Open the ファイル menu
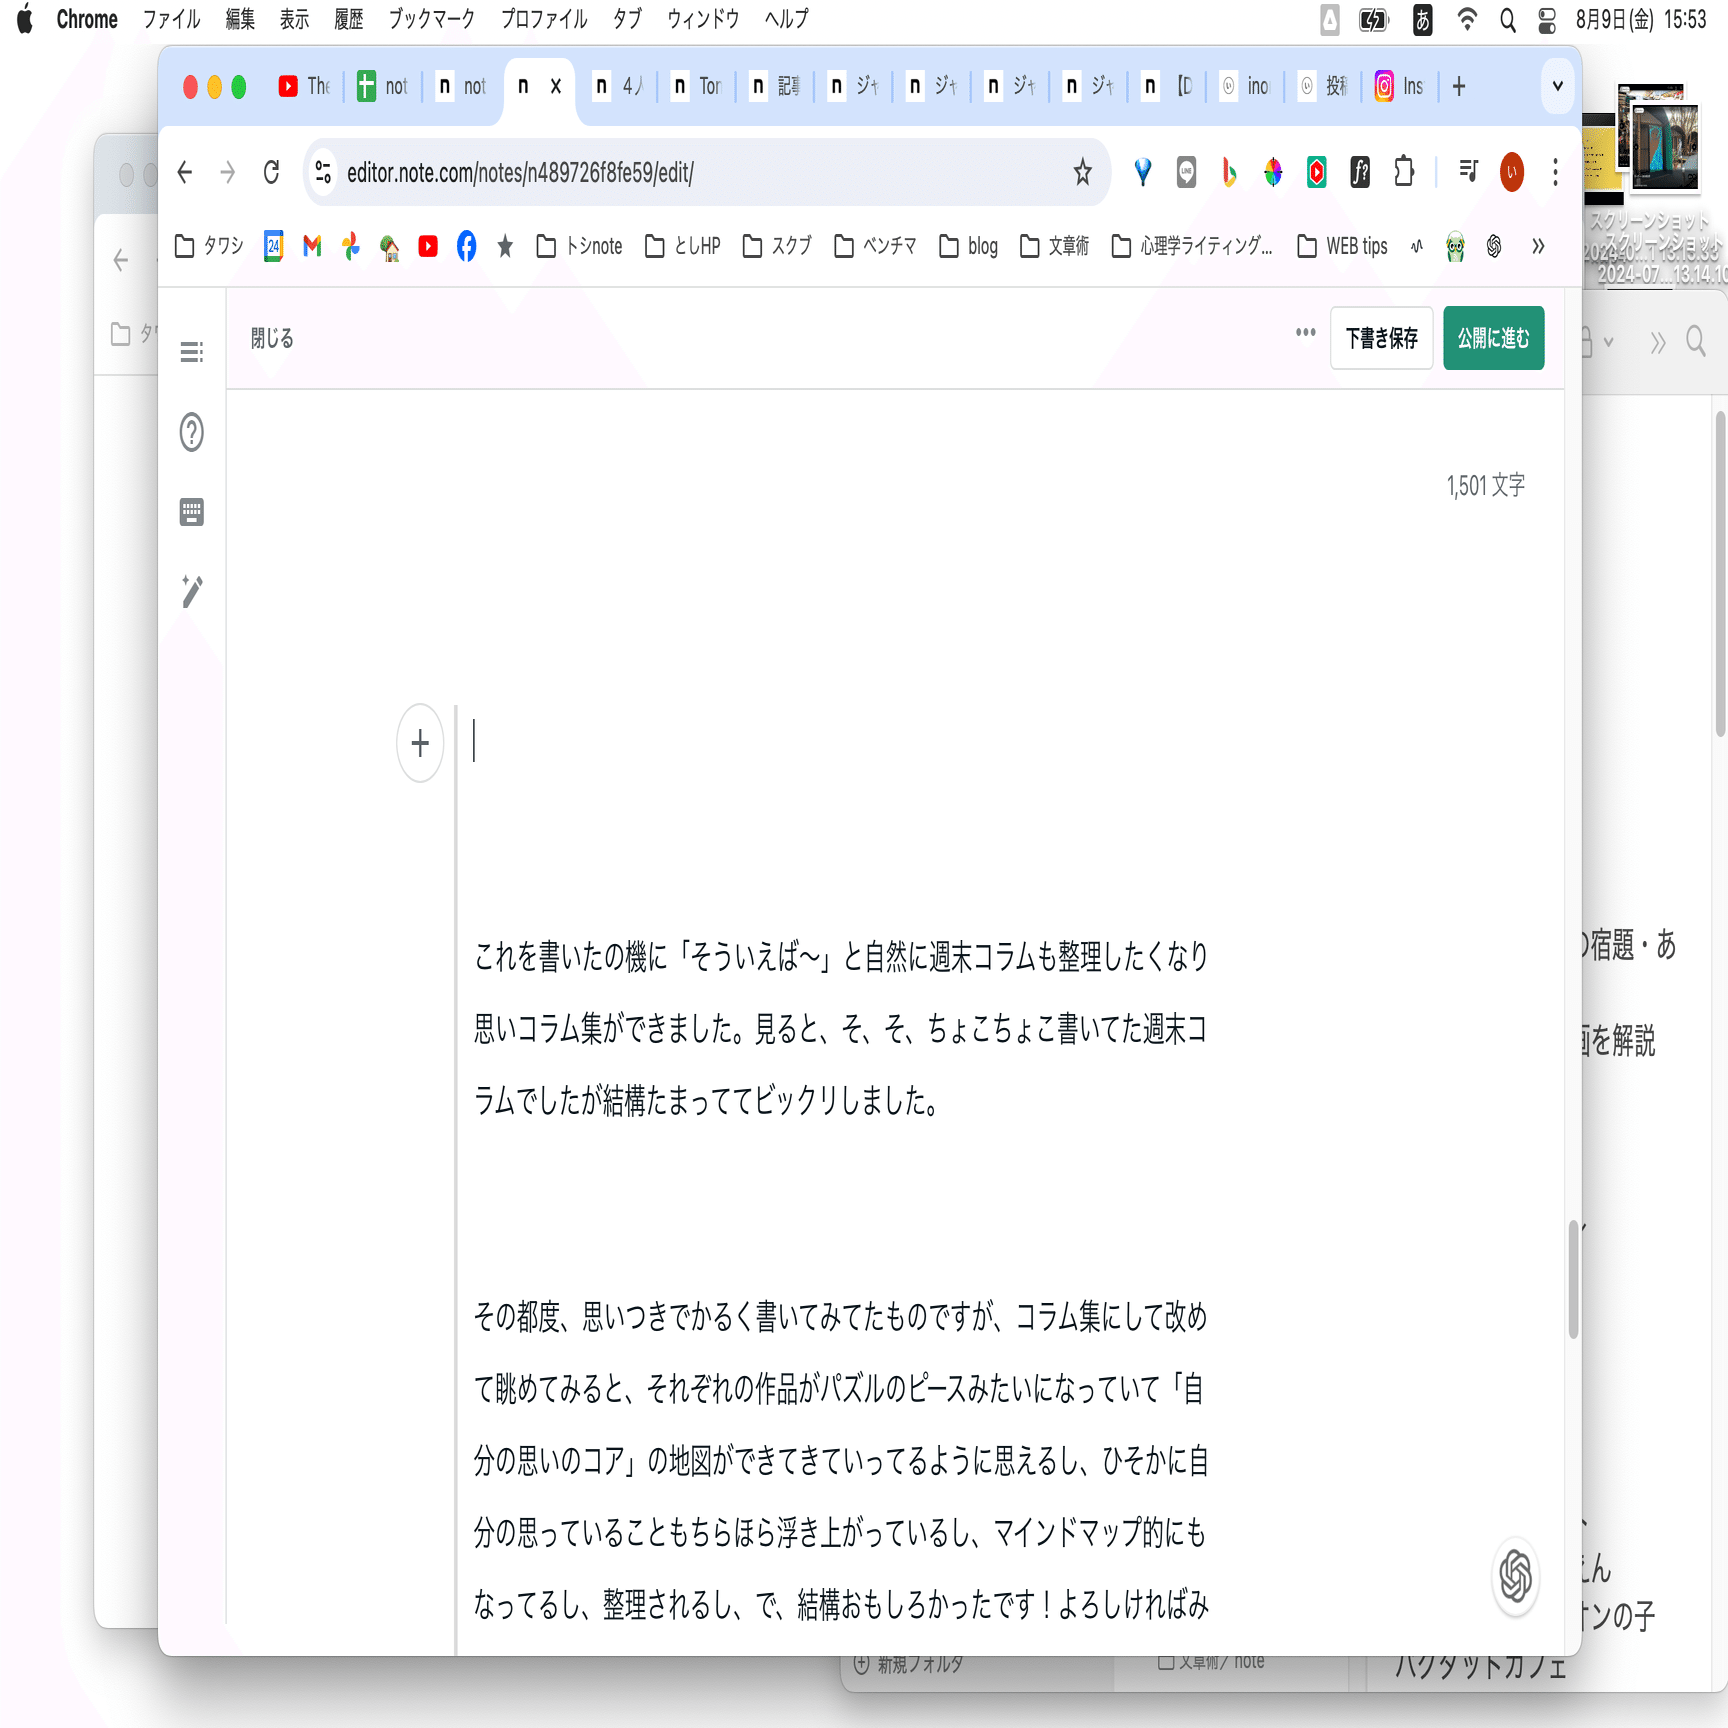 171,19
